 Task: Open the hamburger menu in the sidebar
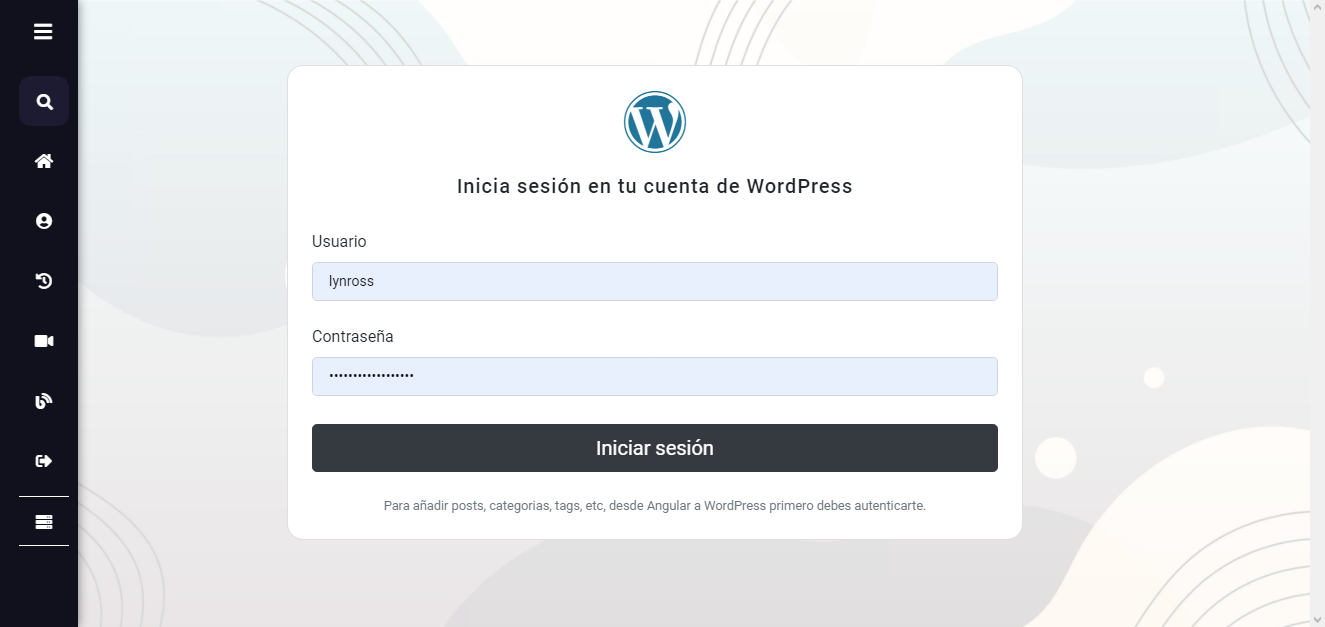coord(43,32)
